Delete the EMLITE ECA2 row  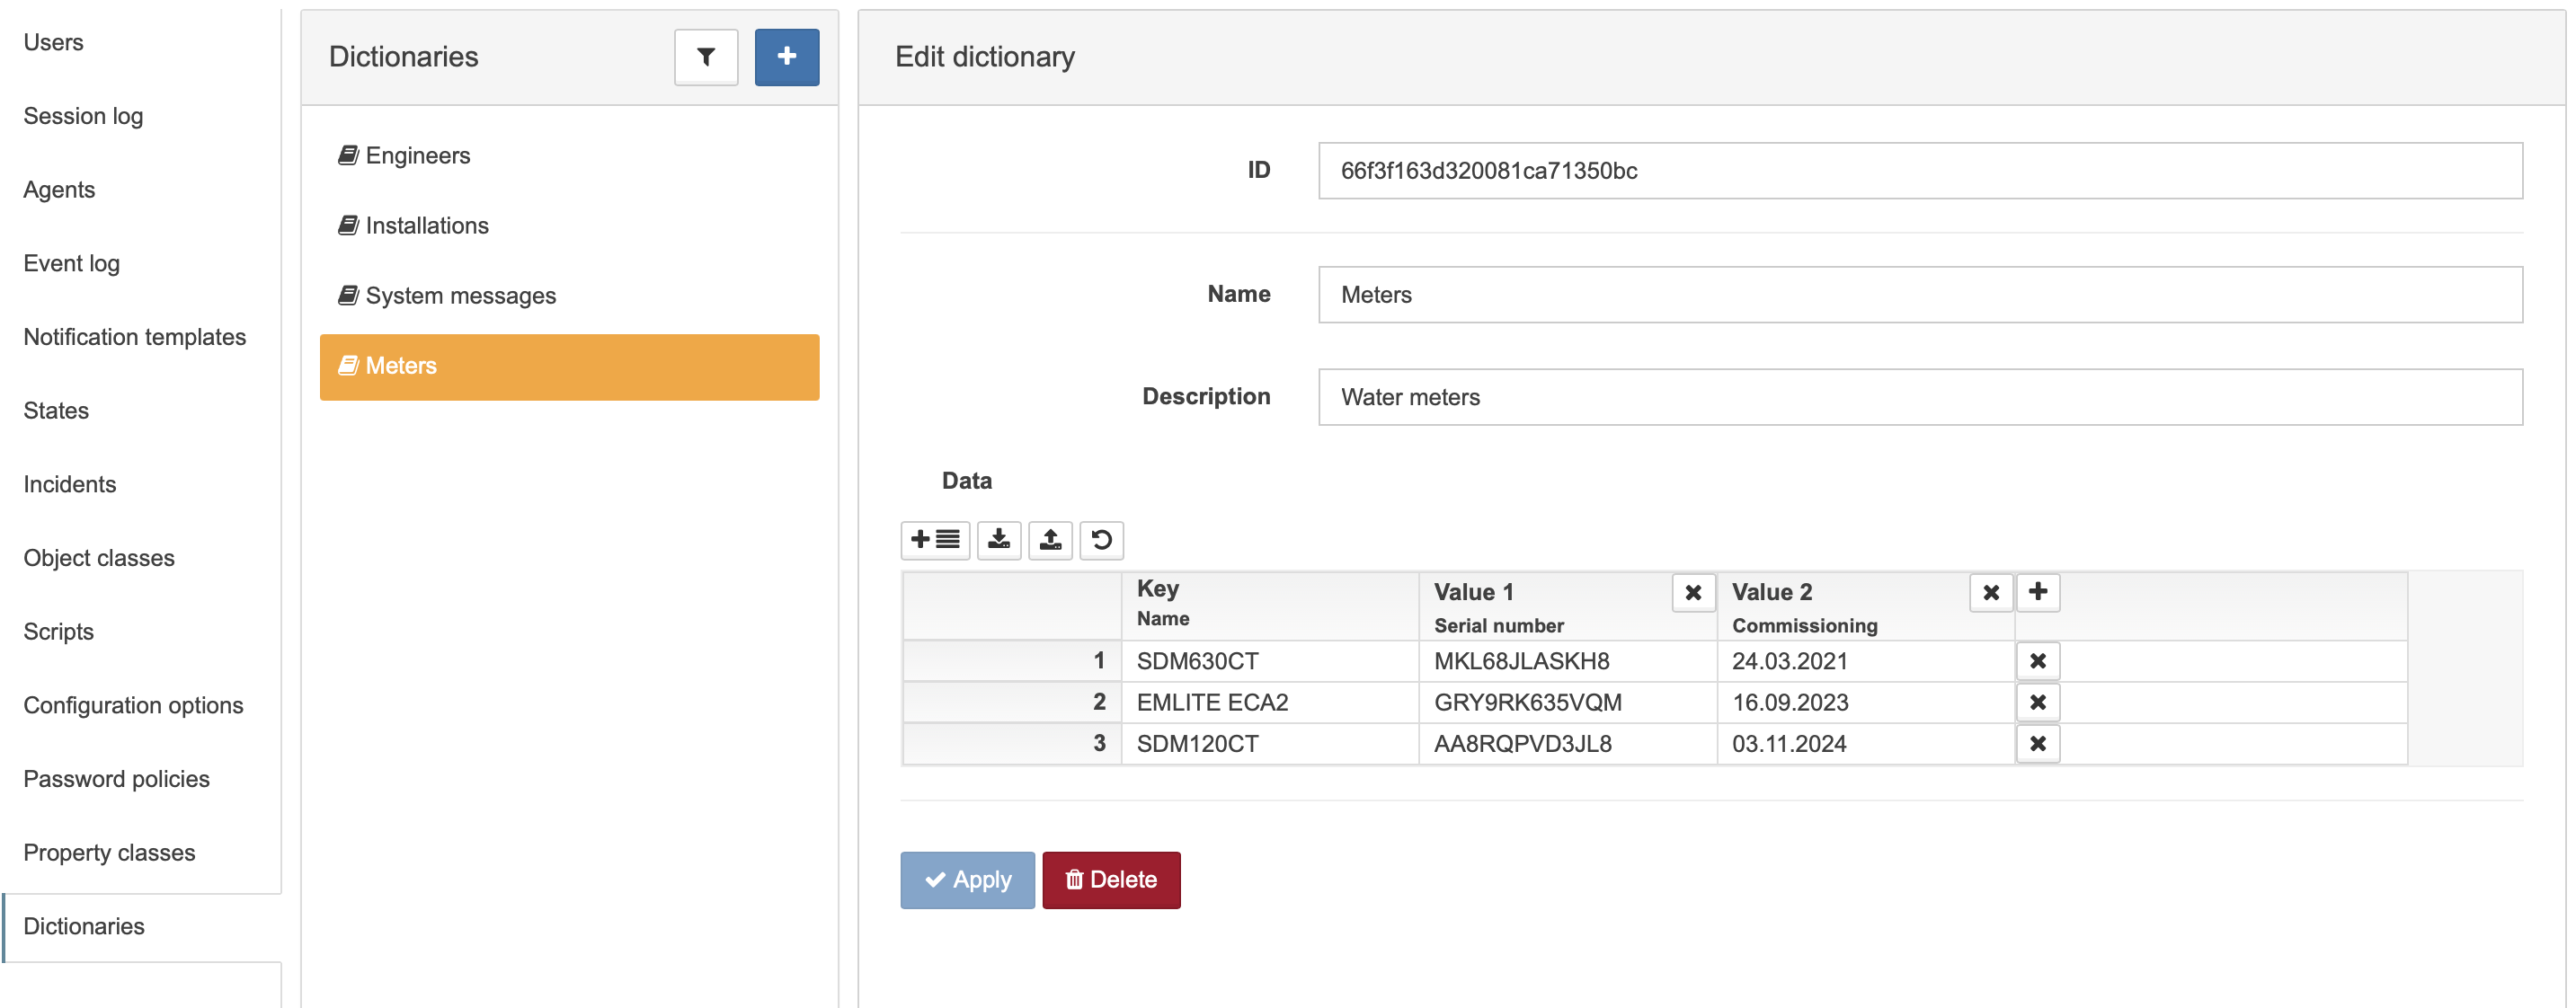tap(2038, 702)
